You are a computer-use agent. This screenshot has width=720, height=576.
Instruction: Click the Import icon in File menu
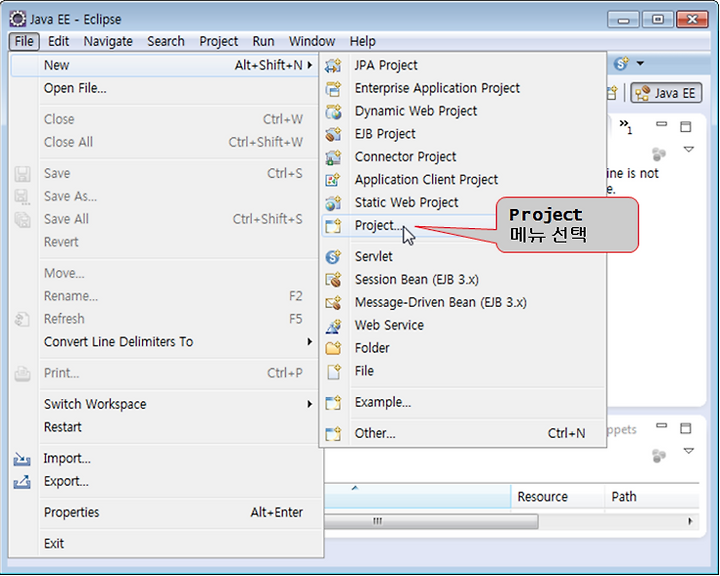22,459
